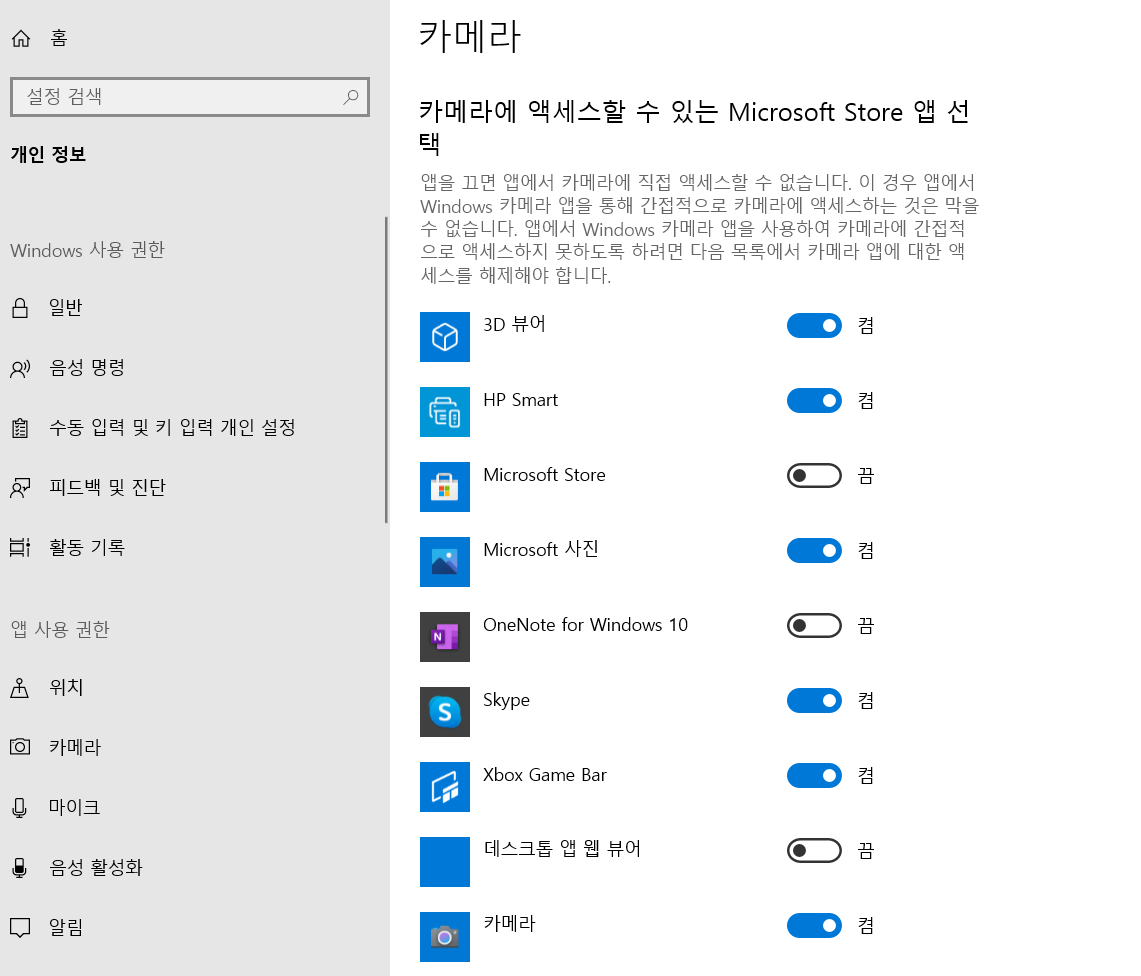Click the Skype label
Viewport: 1141px width, 976px height.
pyautogui.click(x=506, y=700)
